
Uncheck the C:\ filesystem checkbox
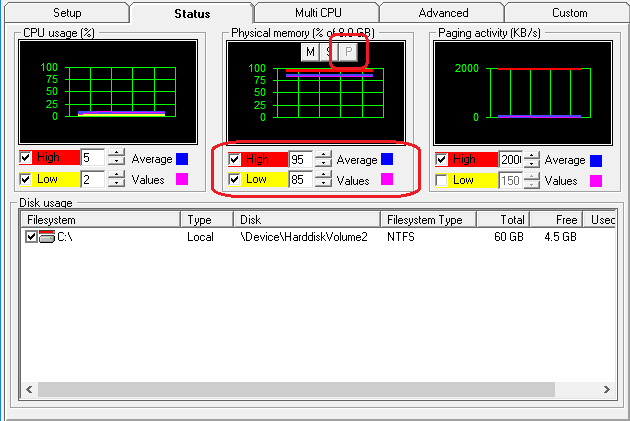pos(31,237)
